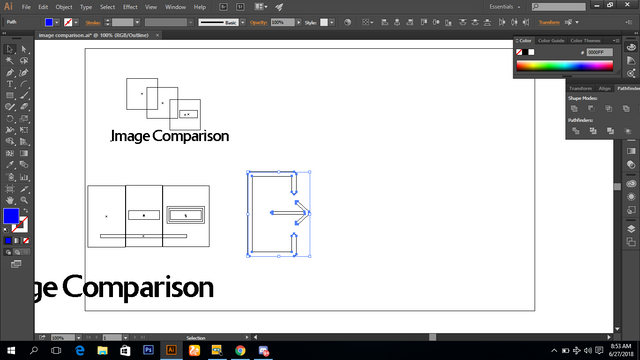Select the Eraser tool
This screenshot has width=640, height=360.
click(x=24, y=107)
